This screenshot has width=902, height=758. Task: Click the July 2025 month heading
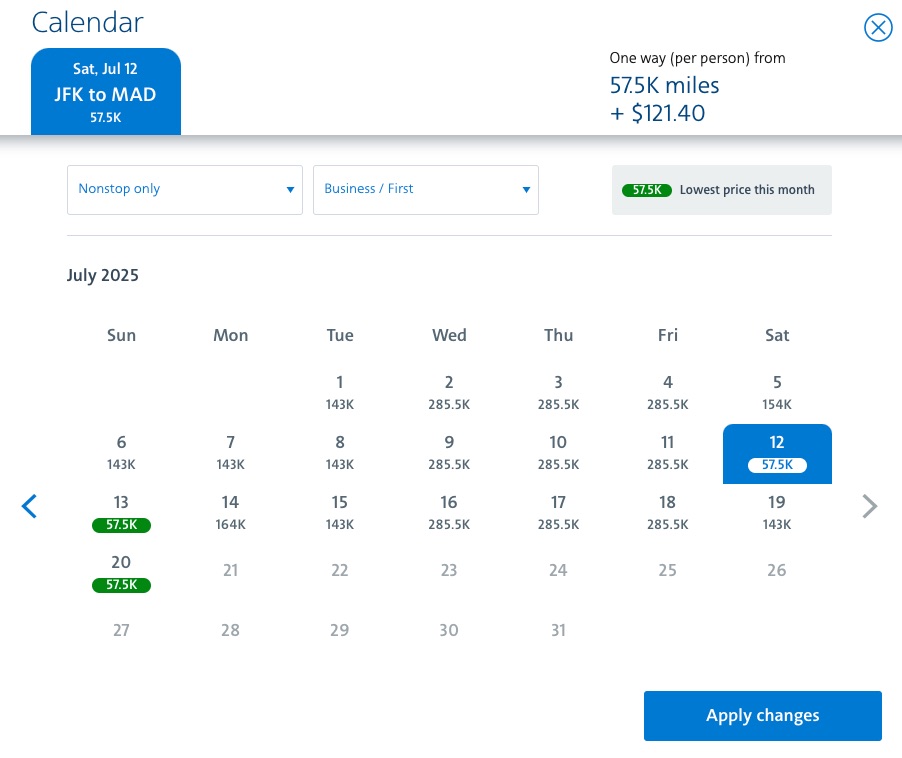tap(102, 275)
